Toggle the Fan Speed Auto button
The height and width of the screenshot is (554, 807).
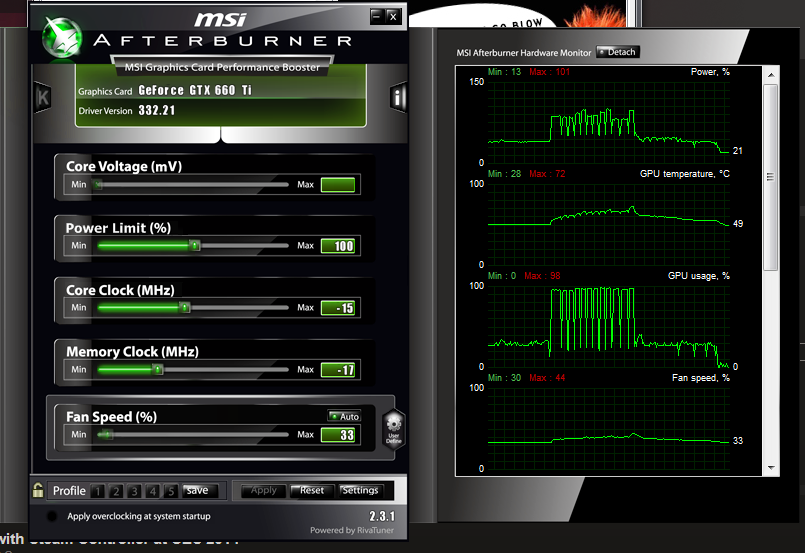click(344, 416)
